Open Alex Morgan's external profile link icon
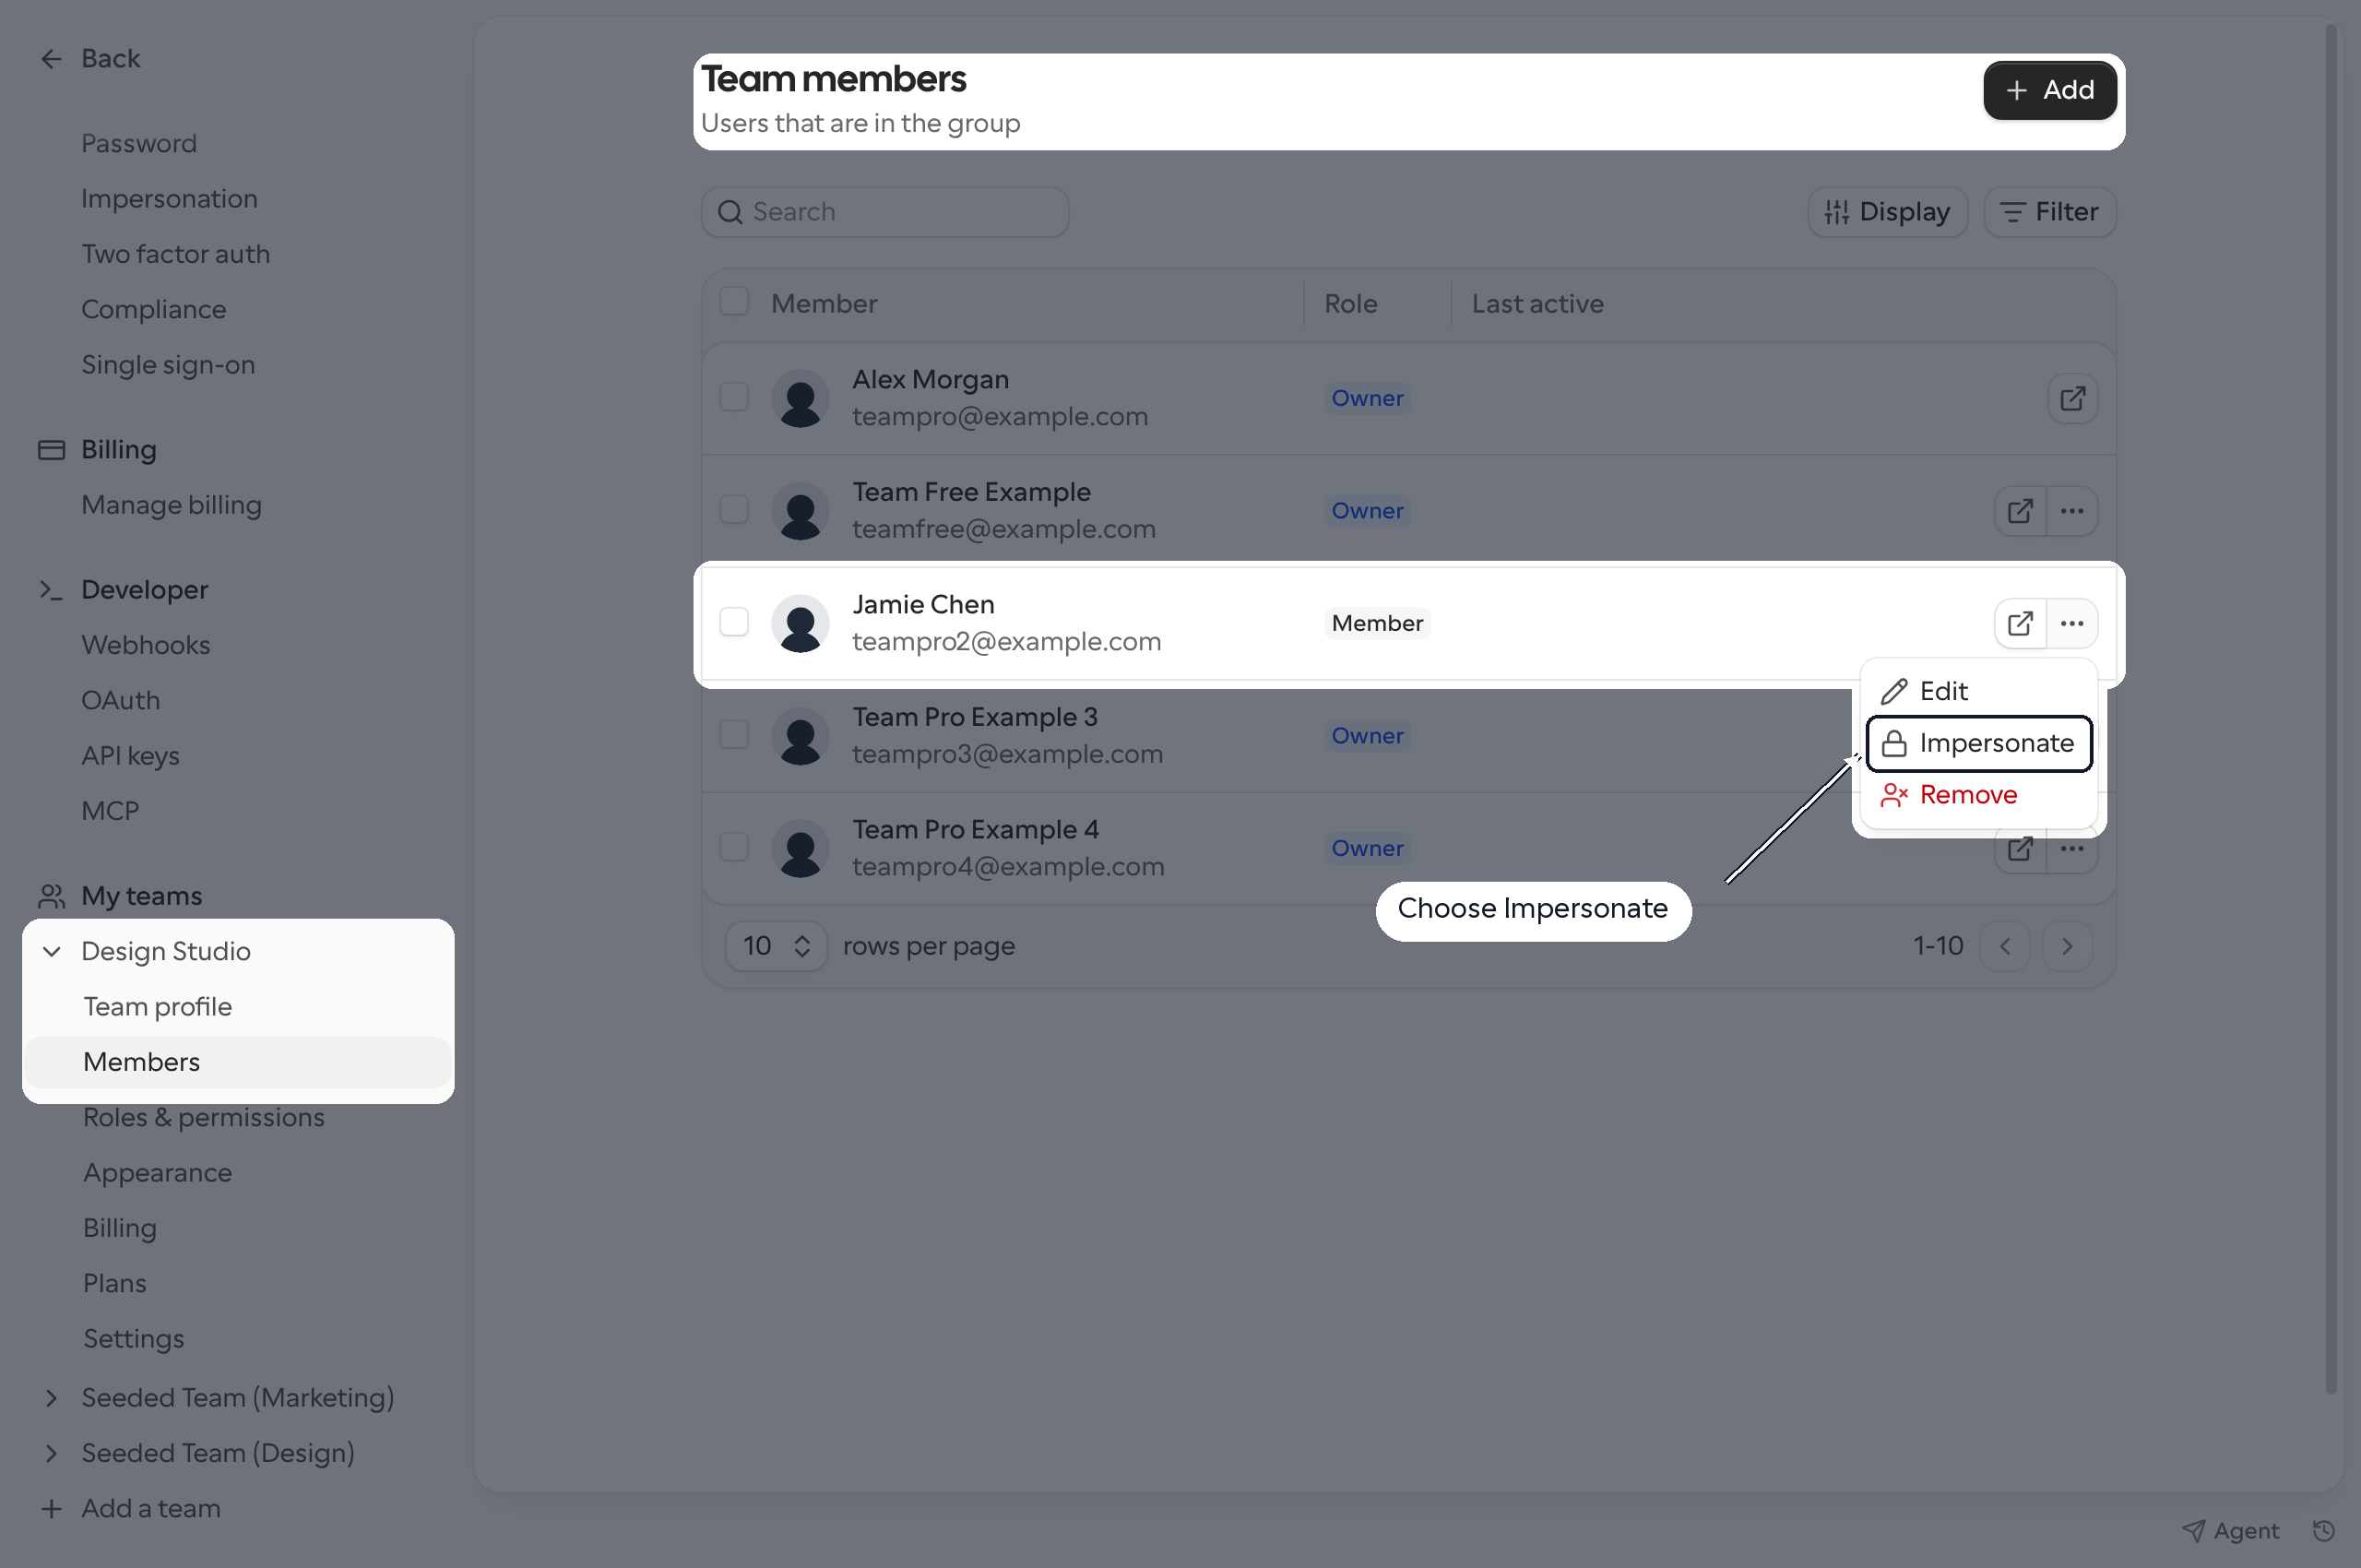Image resolution: width=2361 pixels, height=1568 pixels. pos(2072,398)
